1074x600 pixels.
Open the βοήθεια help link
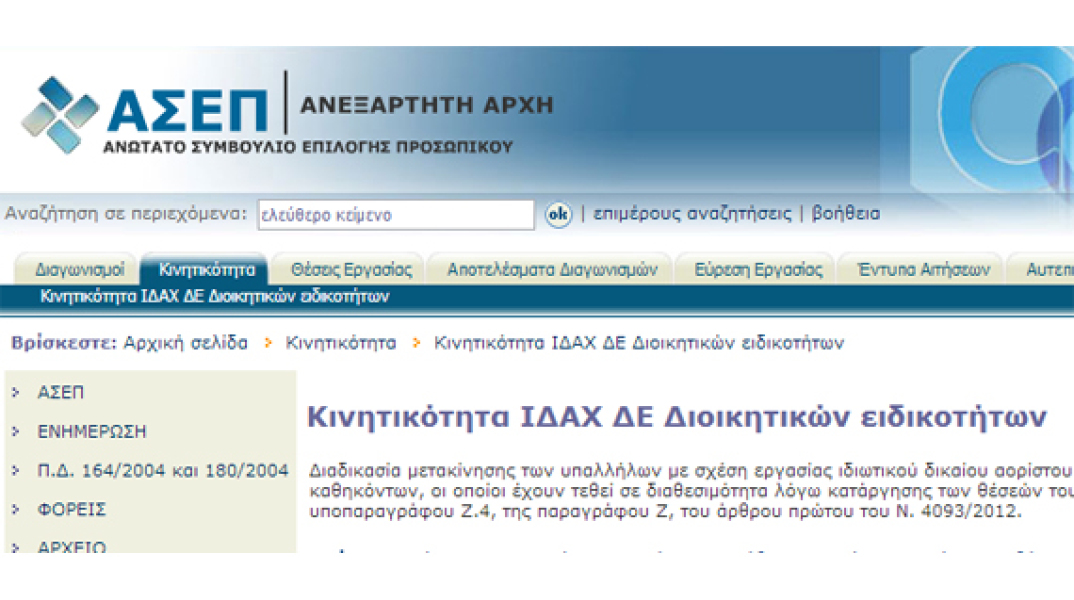[846, 214]
